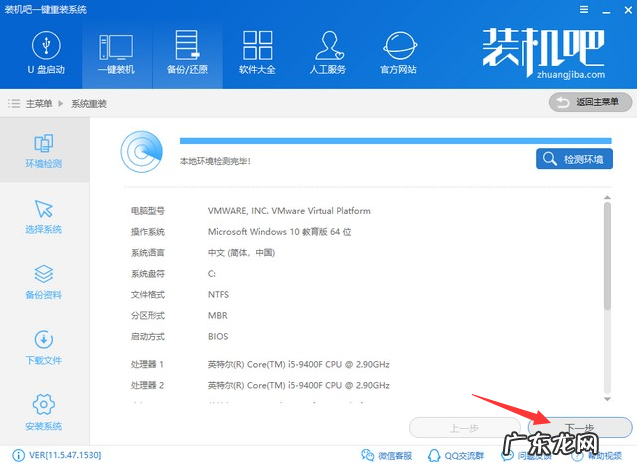Open the U盘启动 USB boot tool
This screenshot has width=637, height=473.
pyautogui.click(x=46, y=53)
